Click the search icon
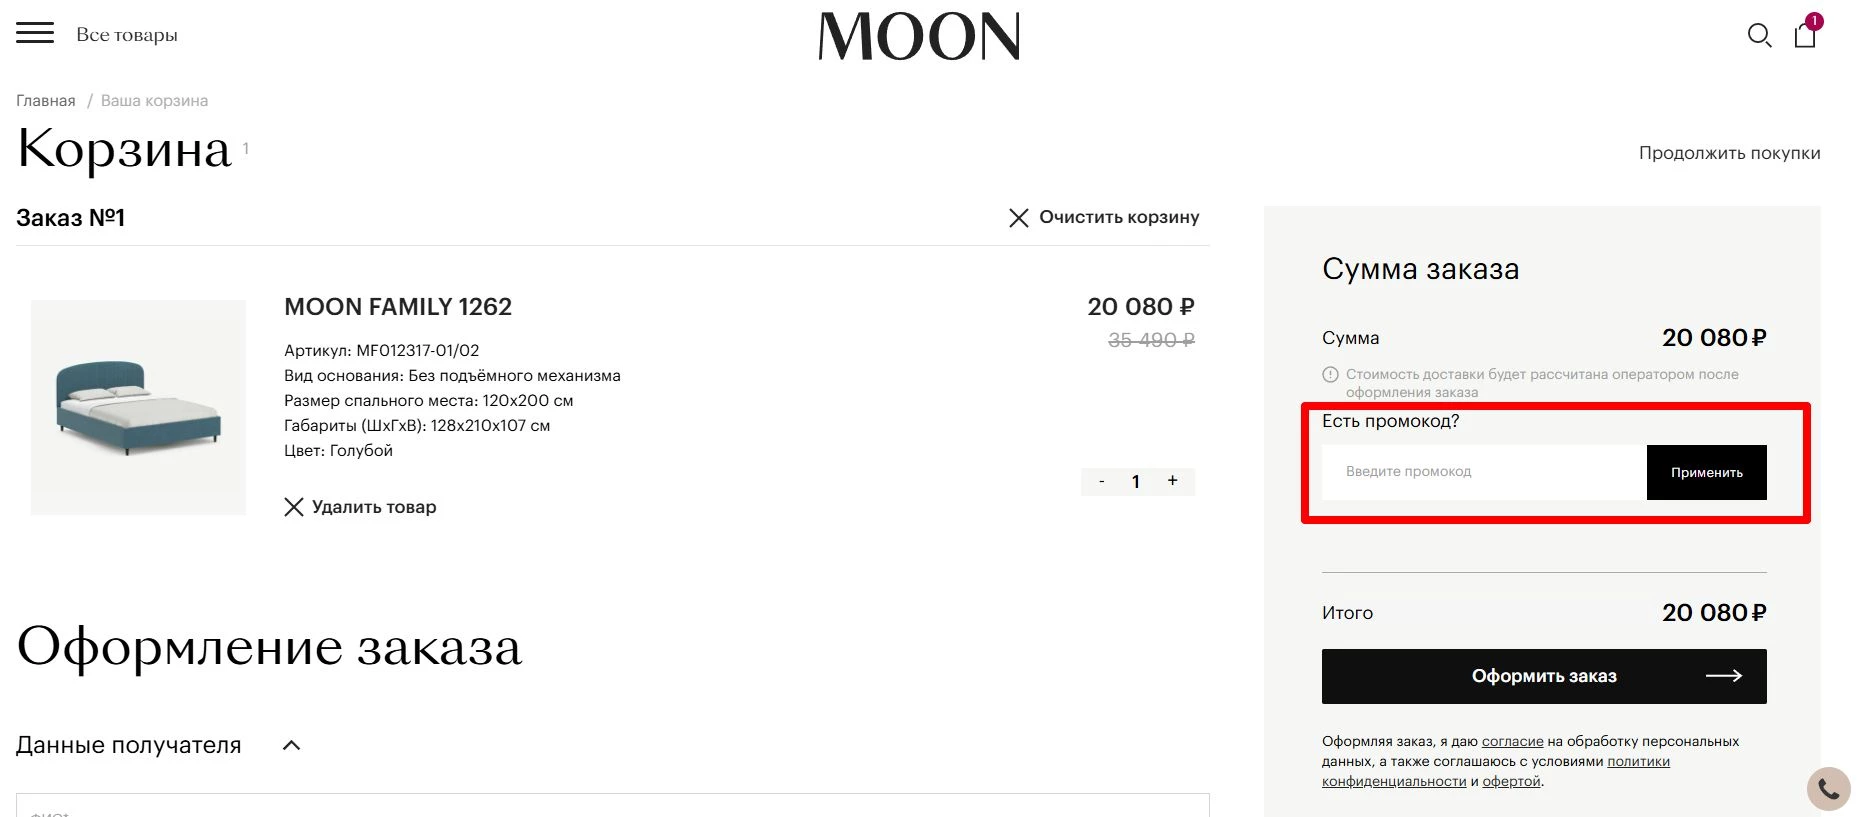 point(1759,34)
